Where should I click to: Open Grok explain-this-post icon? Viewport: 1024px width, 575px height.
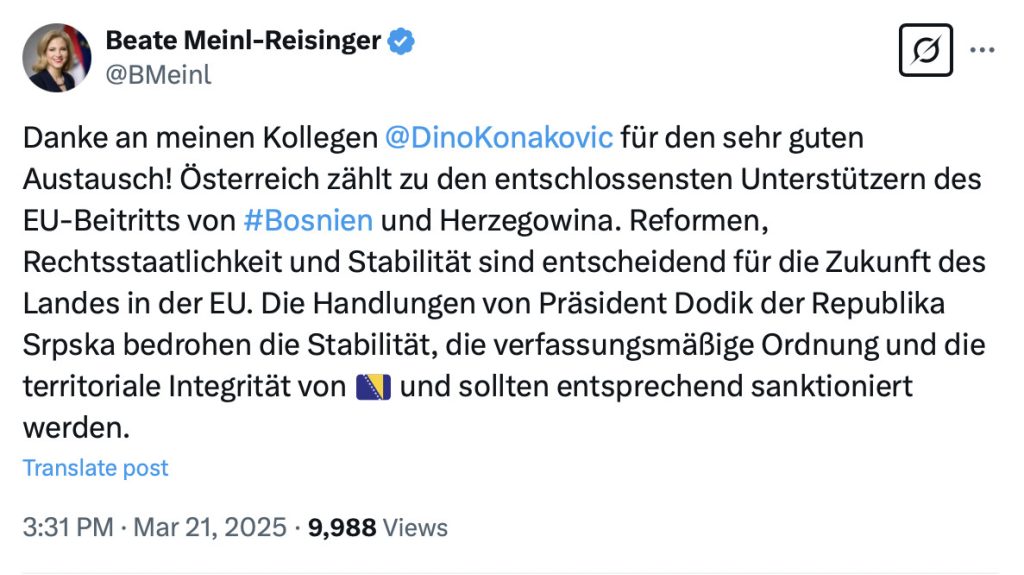click(926, 50)
